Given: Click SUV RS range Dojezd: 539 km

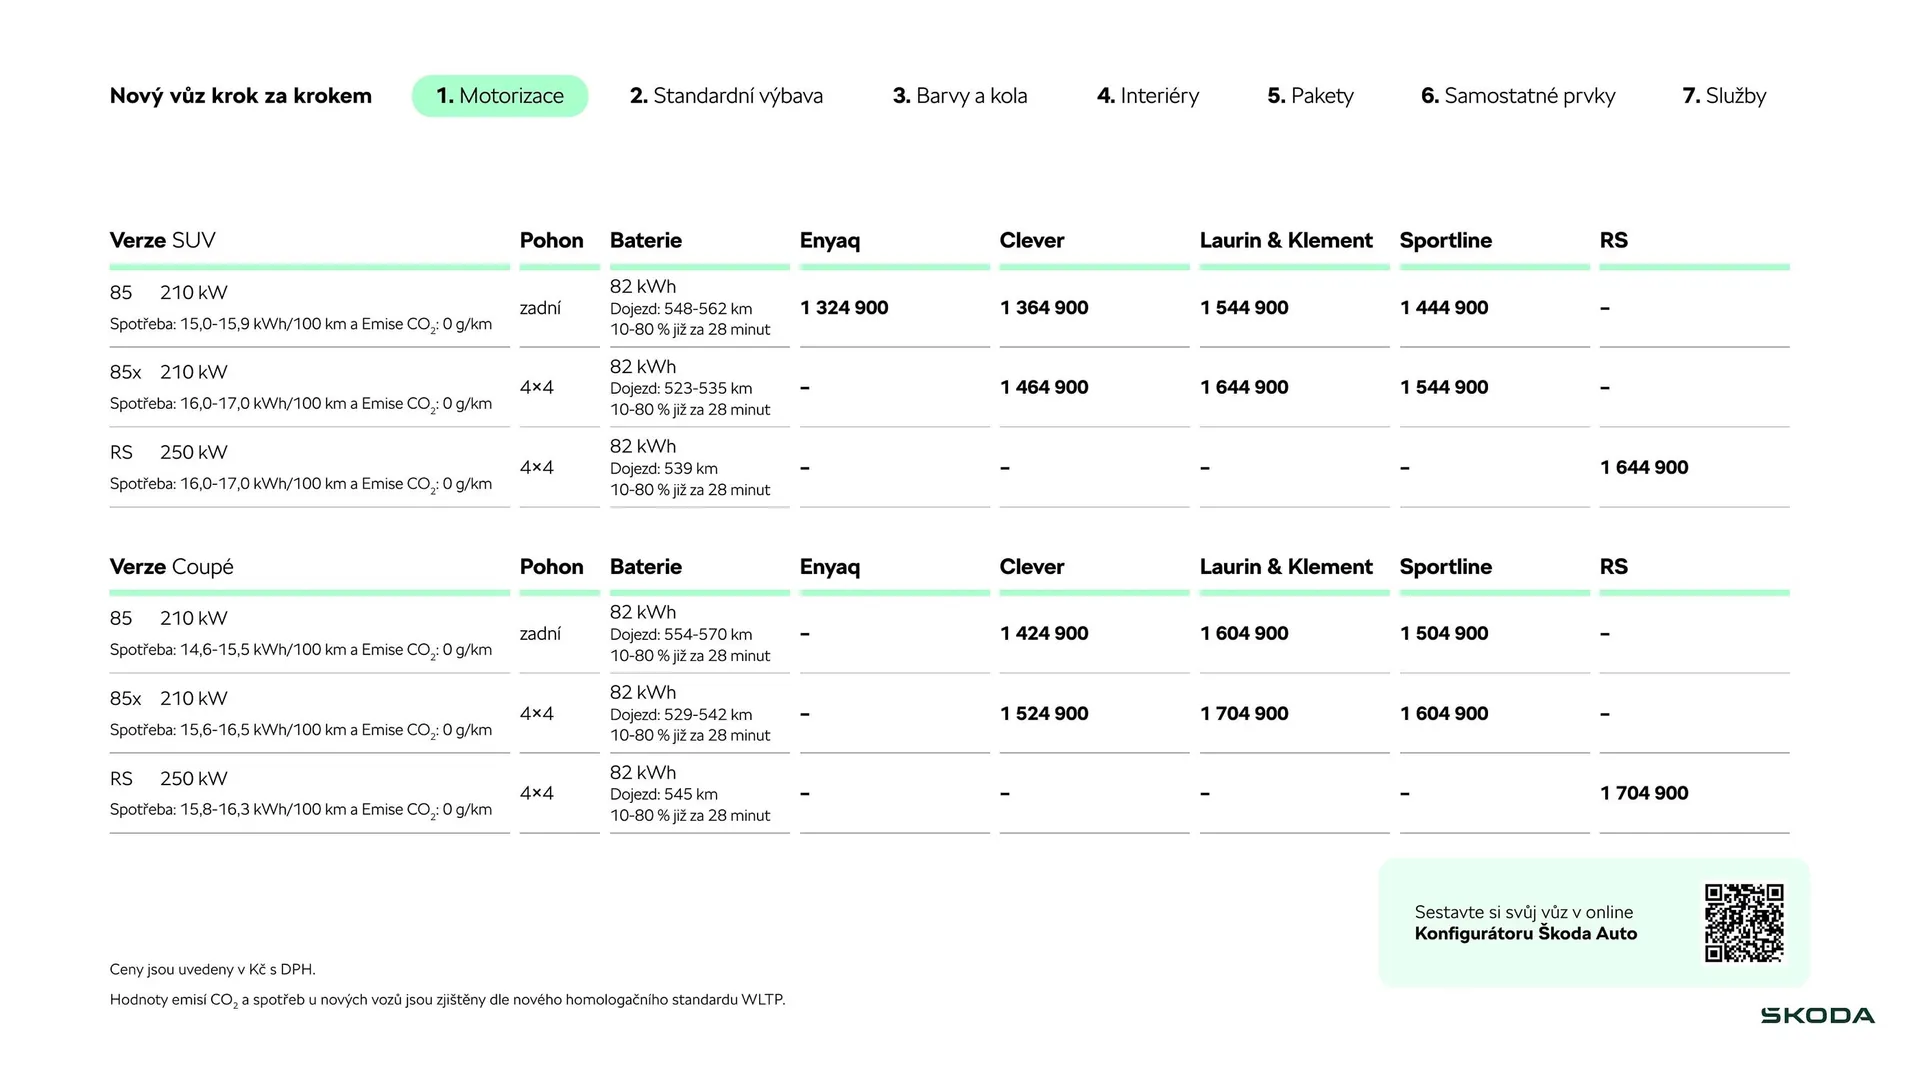Looking at the screenshot, I should click(664, 469).
